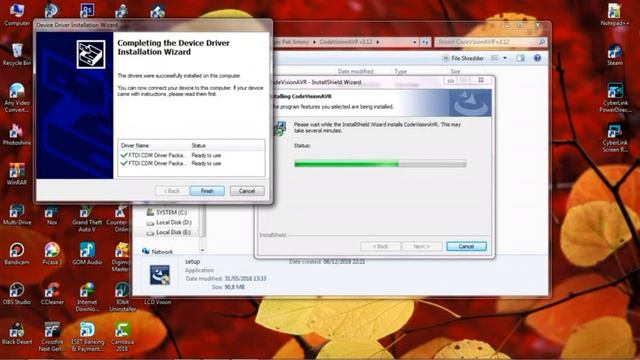This screenshot has height=360, width=640.
Task: Select SYSTEM (C:) in navigation pane
Action: pyautogui.click(x=171, y=212)
